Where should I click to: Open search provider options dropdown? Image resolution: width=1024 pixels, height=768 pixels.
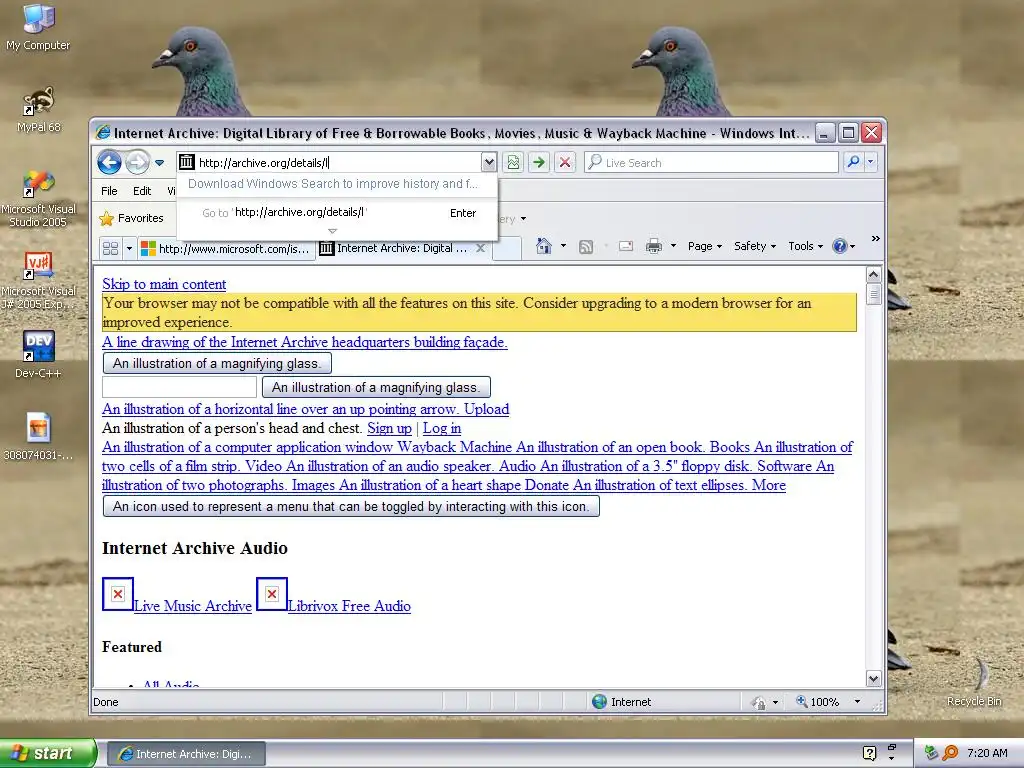pos(871,162)
